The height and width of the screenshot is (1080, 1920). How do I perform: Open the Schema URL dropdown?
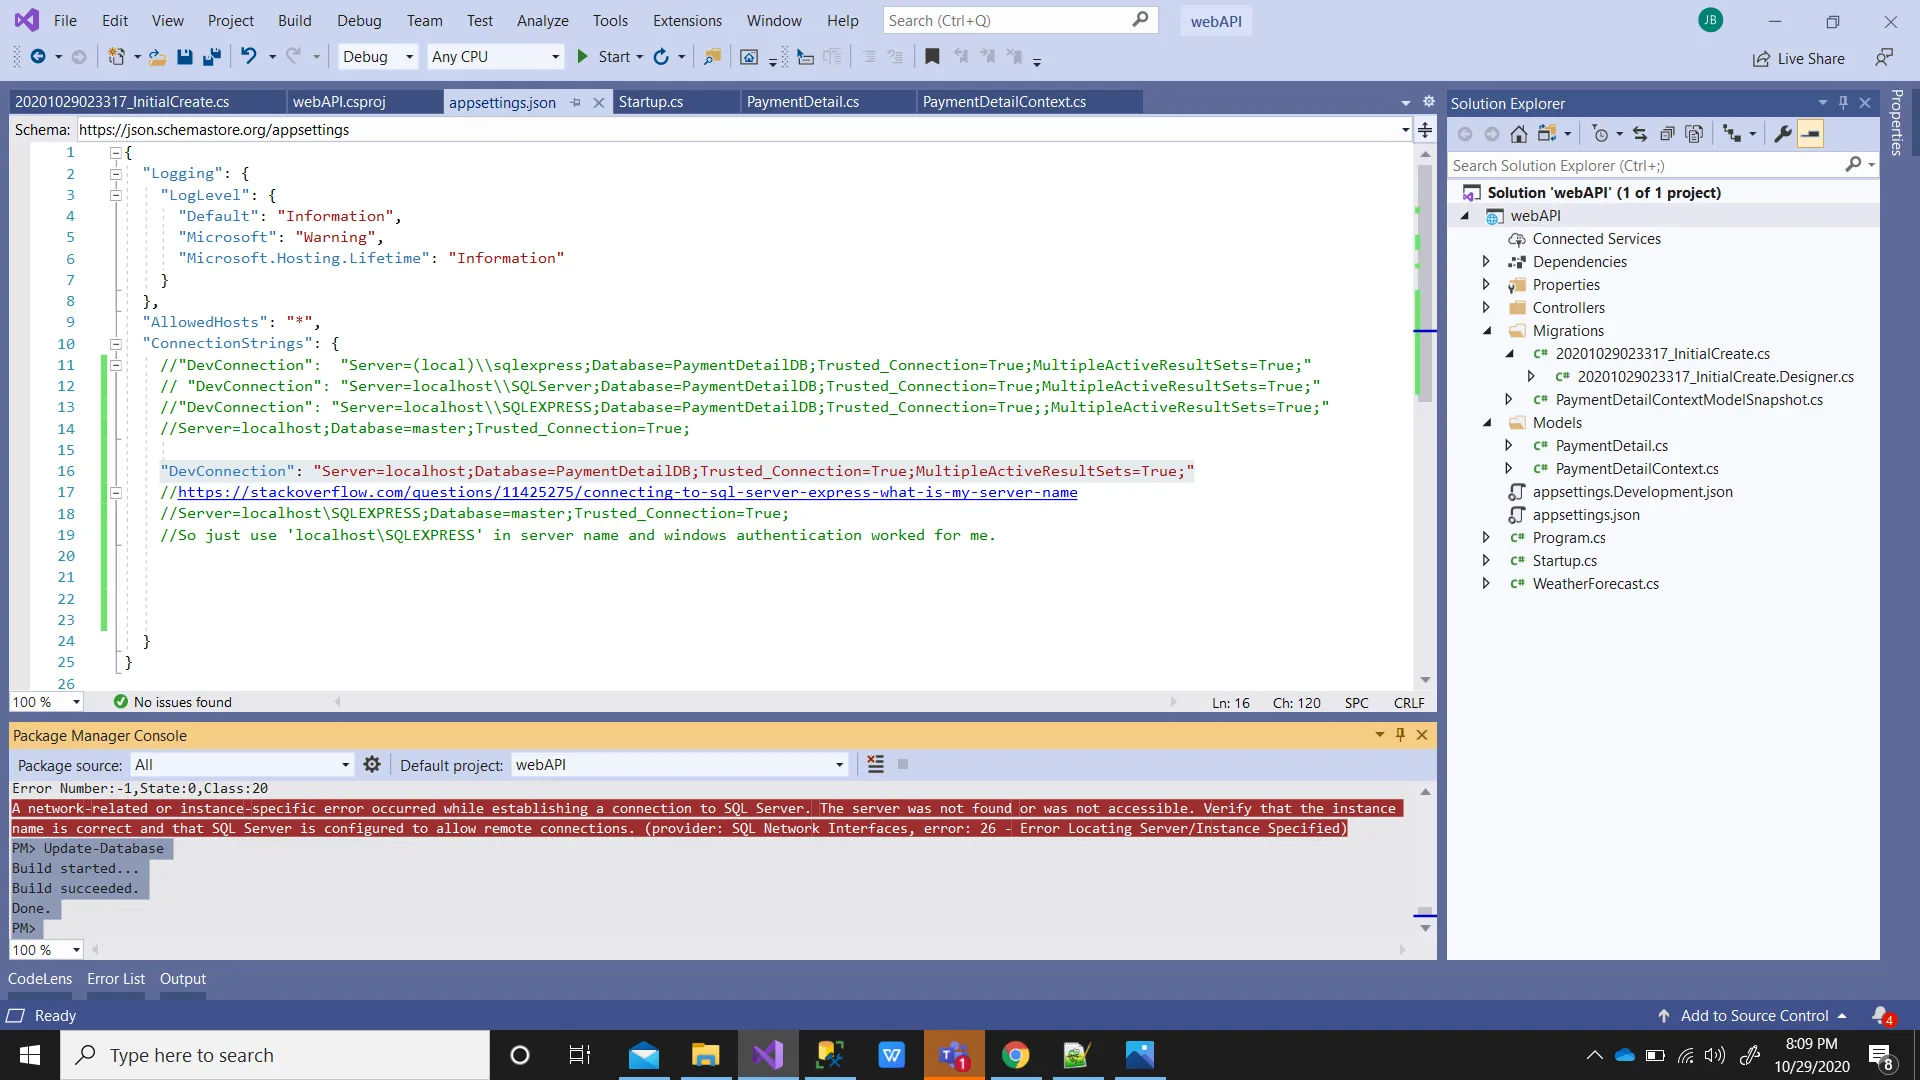pyautogui.click(x=1406, y=130)
